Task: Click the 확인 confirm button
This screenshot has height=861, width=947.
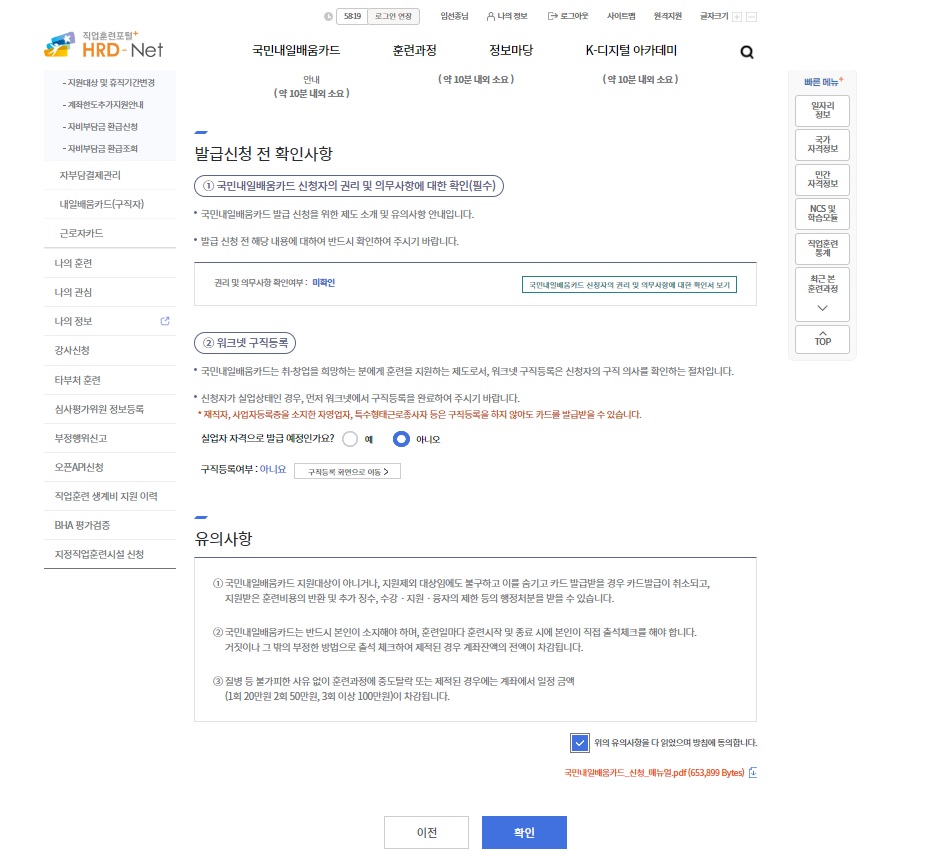Action: 523,831
